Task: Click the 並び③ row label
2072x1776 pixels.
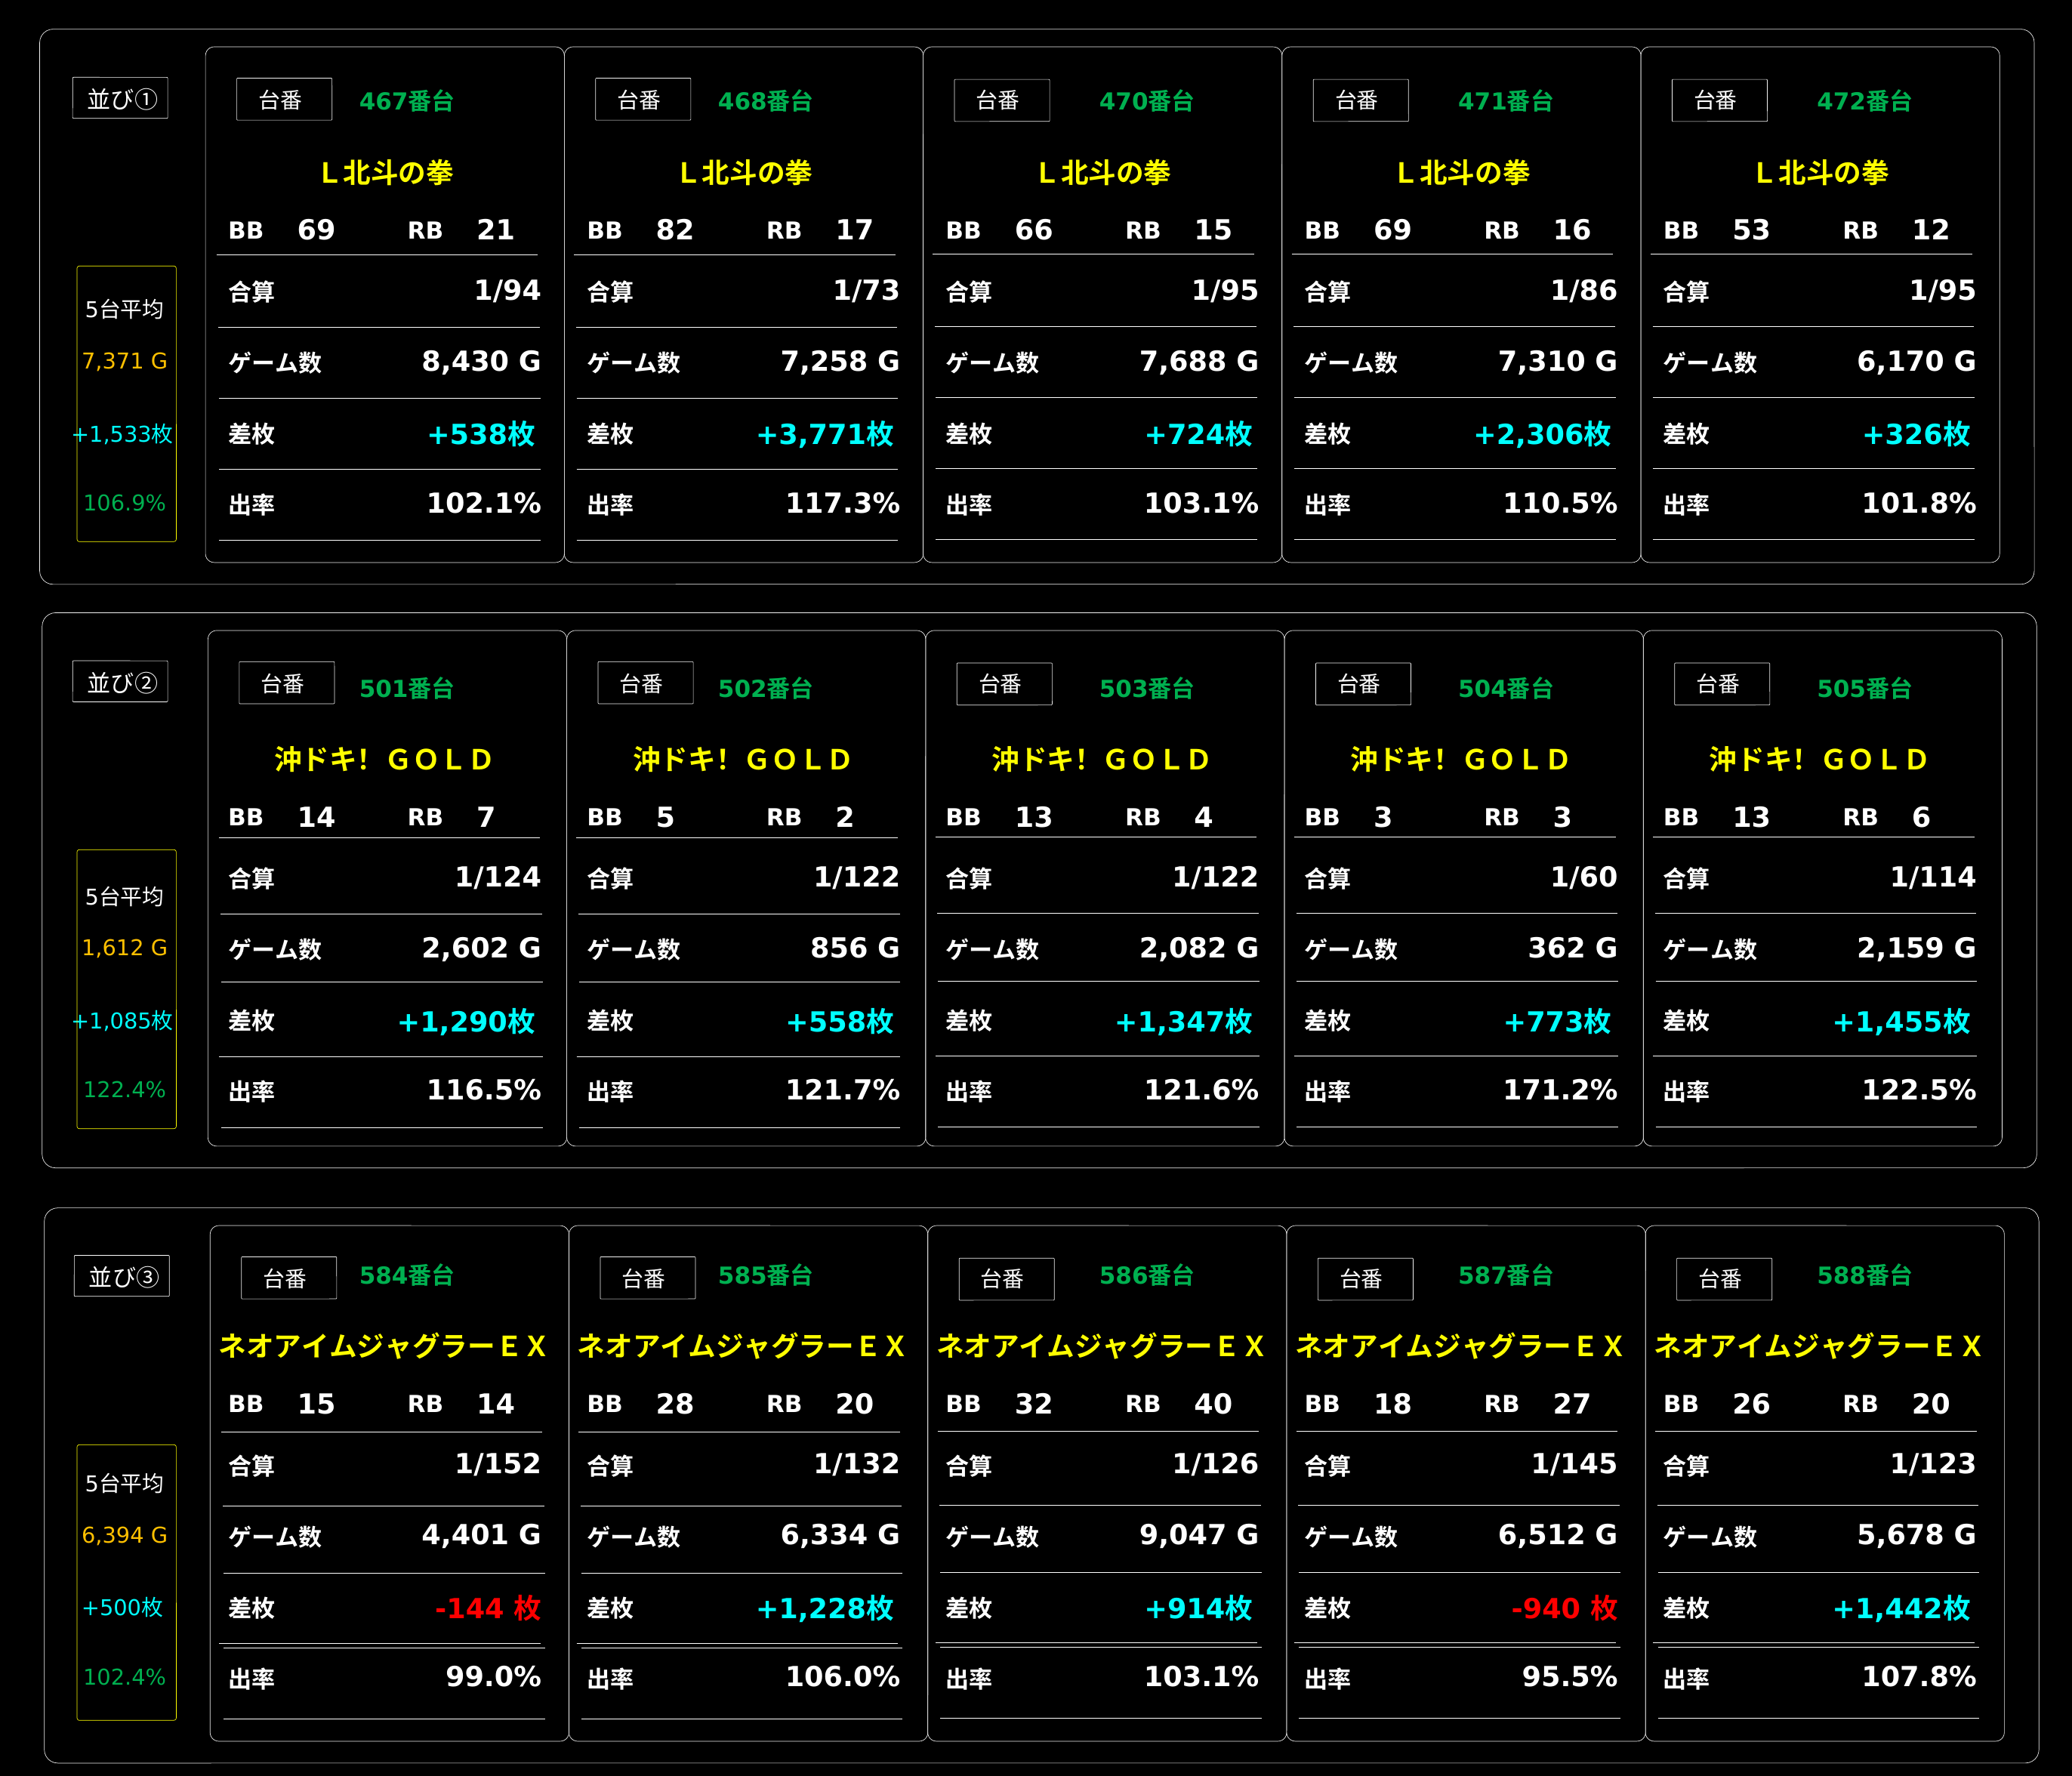Action: pyautogui.click(x=122, y=1276)
